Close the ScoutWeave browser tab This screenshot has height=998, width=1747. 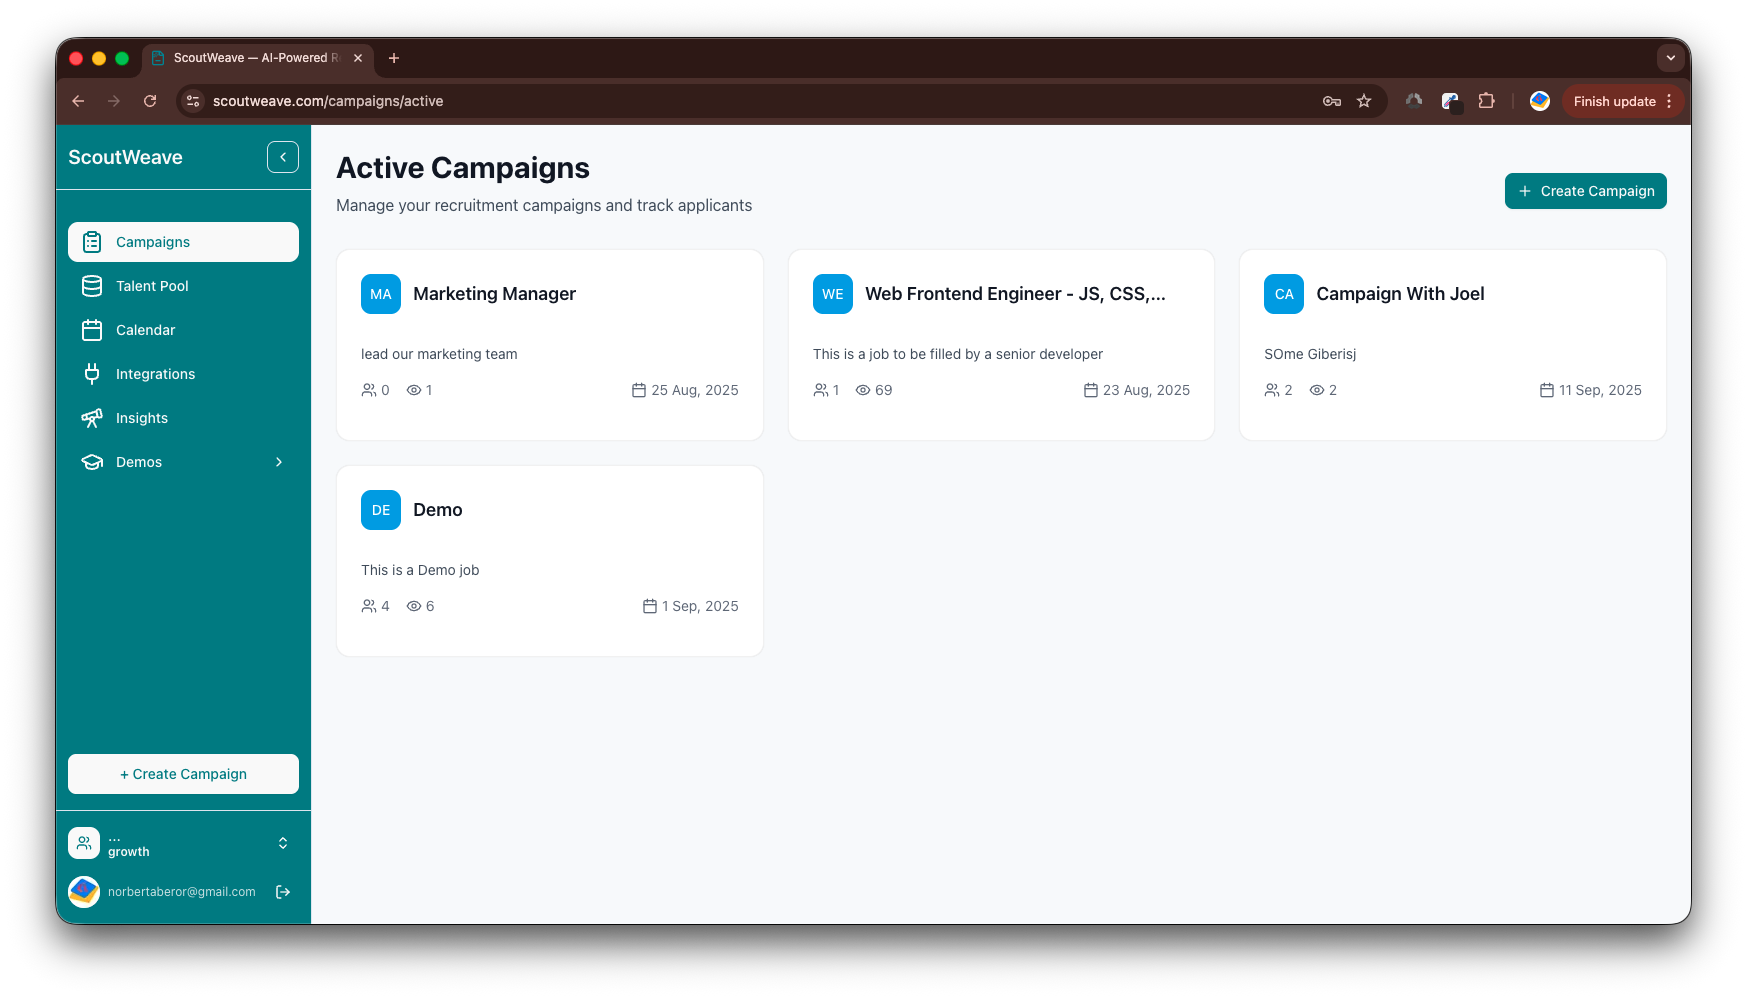click(x=358, y=58)
